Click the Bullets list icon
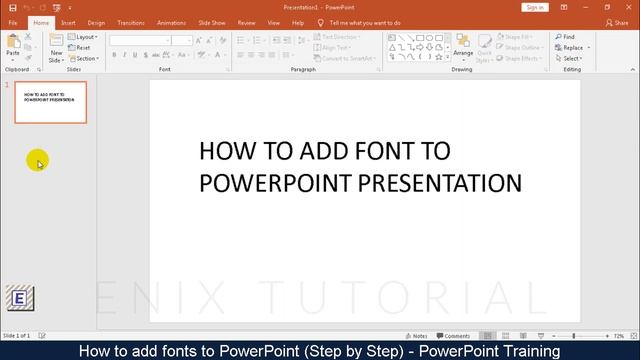 pos(240,40)
